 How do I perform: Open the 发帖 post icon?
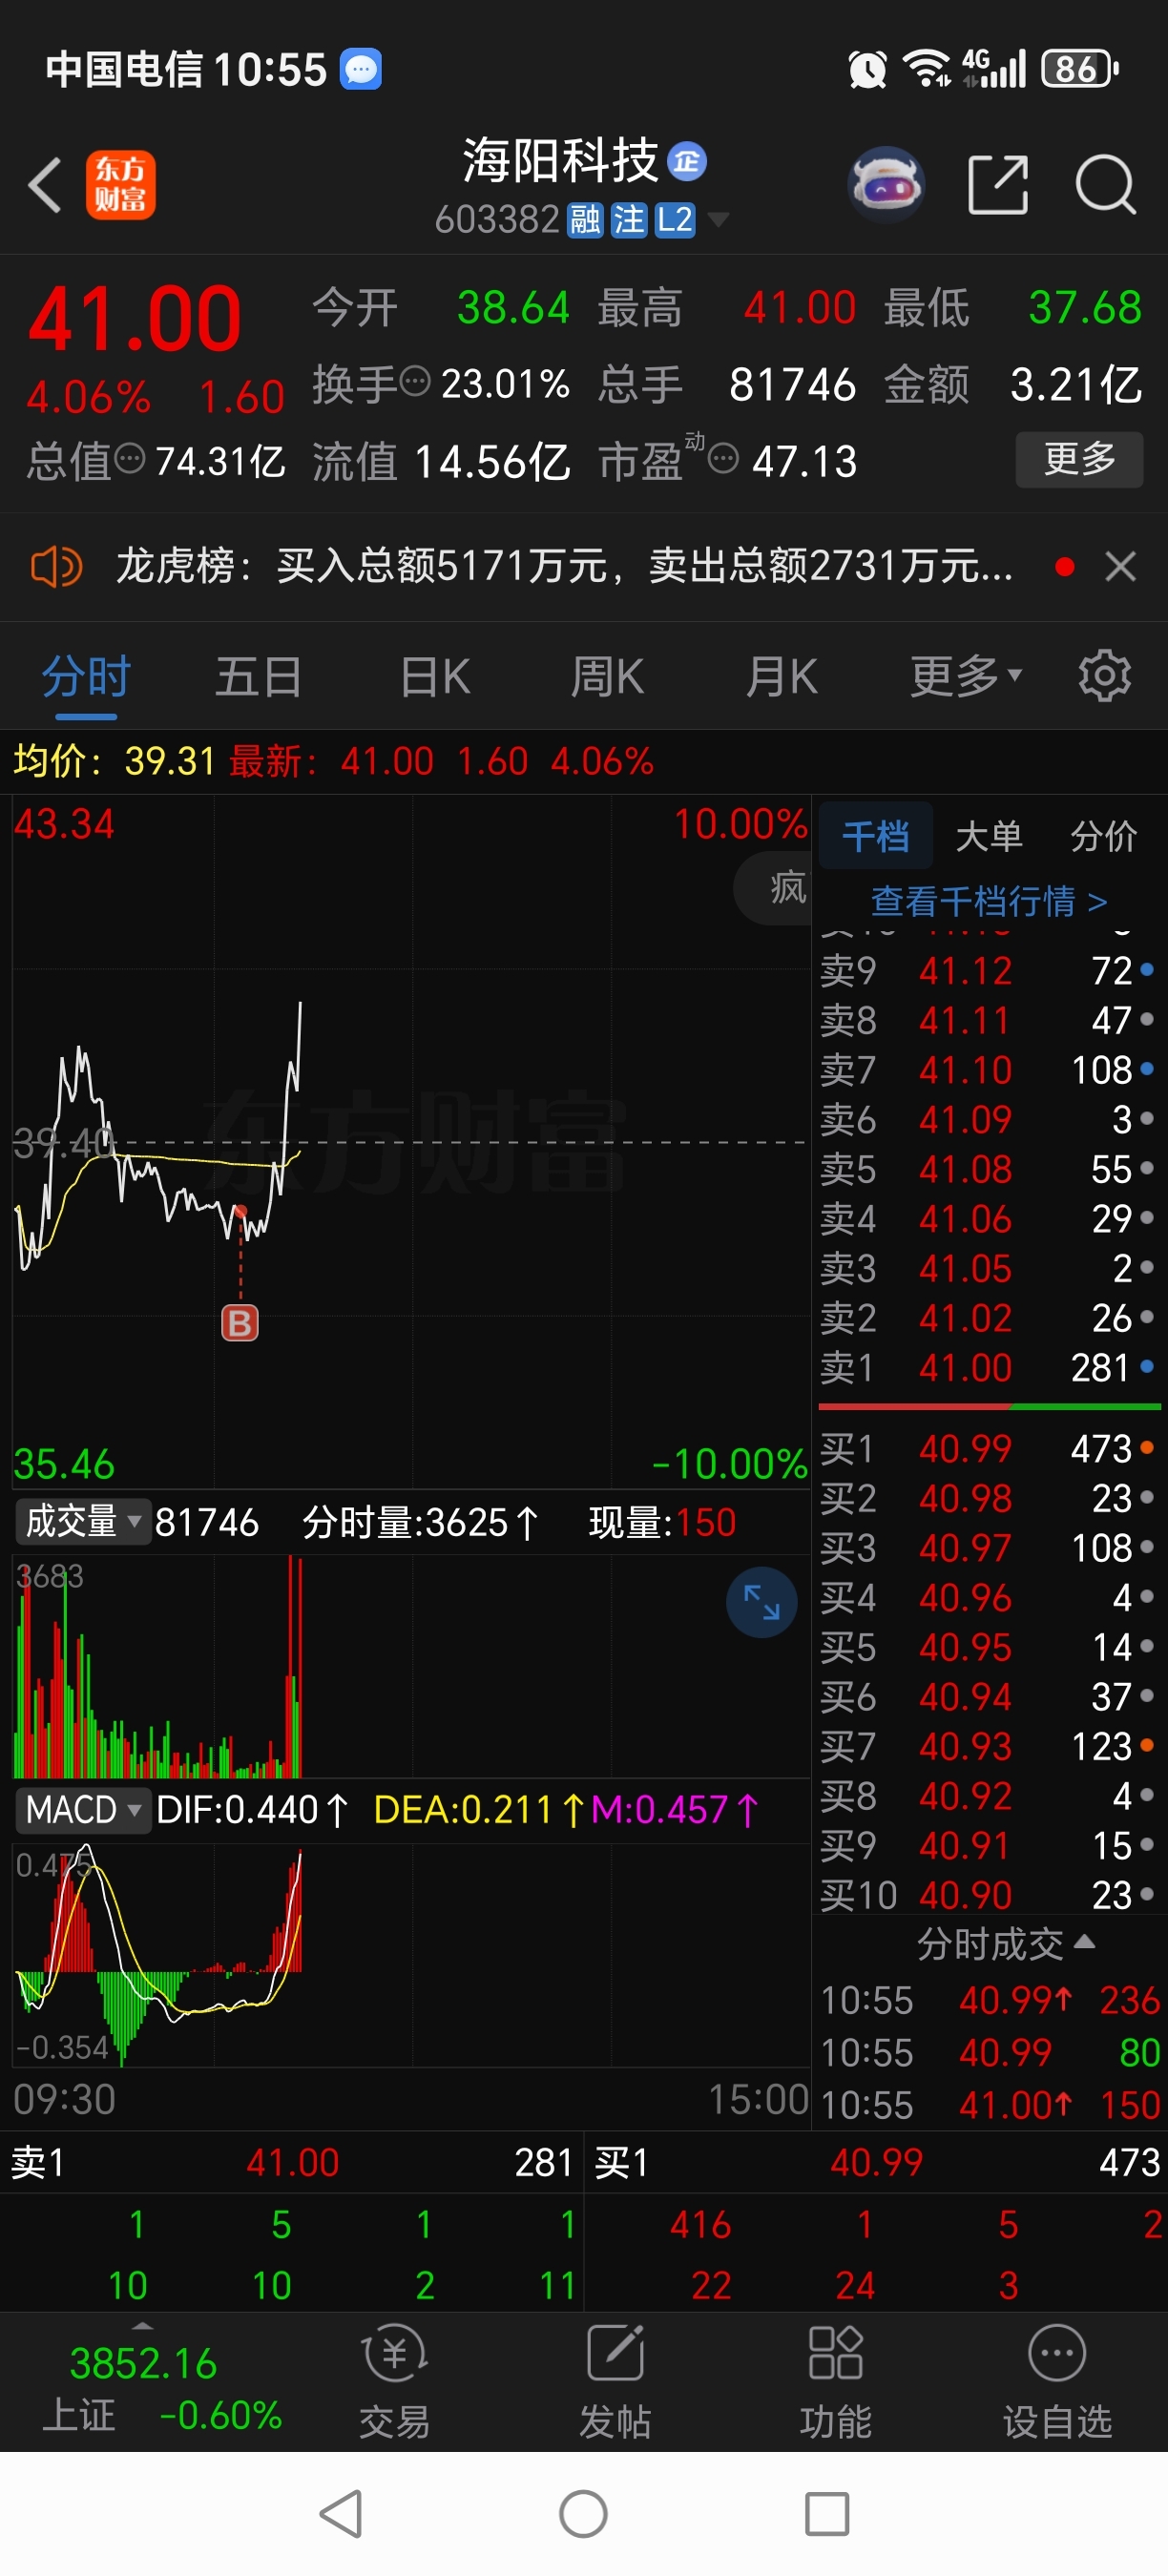pyautogui.click(x=615, y=2383)
